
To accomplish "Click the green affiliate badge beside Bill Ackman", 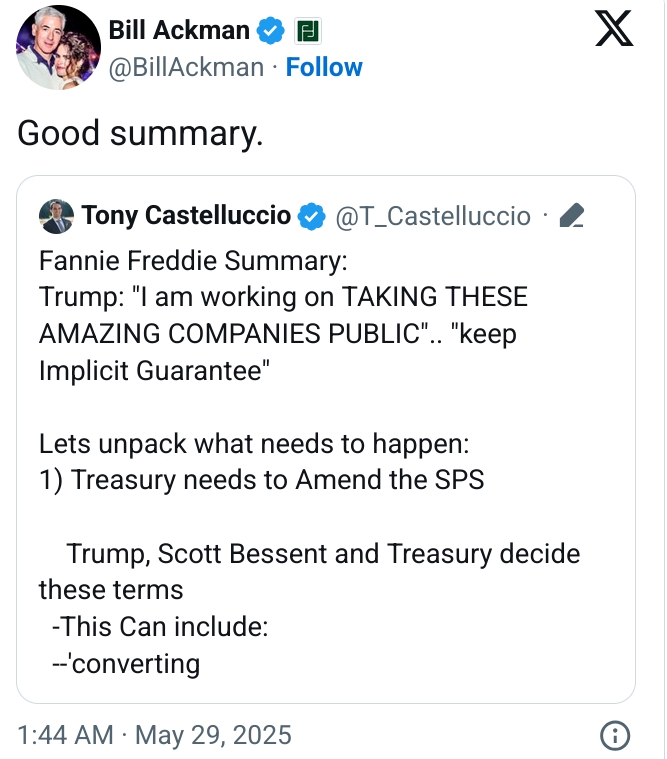I will [306, 31].
